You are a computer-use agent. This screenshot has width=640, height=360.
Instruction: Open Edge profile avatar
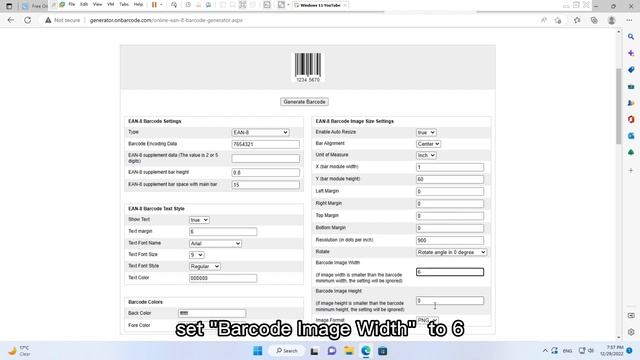(611, 20)
